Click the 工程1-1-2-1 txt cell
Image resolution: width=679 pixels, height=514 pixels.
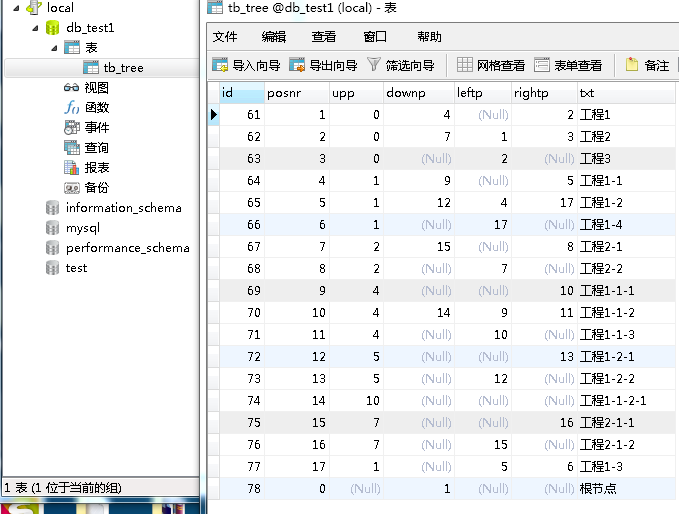tap(626, 401)
